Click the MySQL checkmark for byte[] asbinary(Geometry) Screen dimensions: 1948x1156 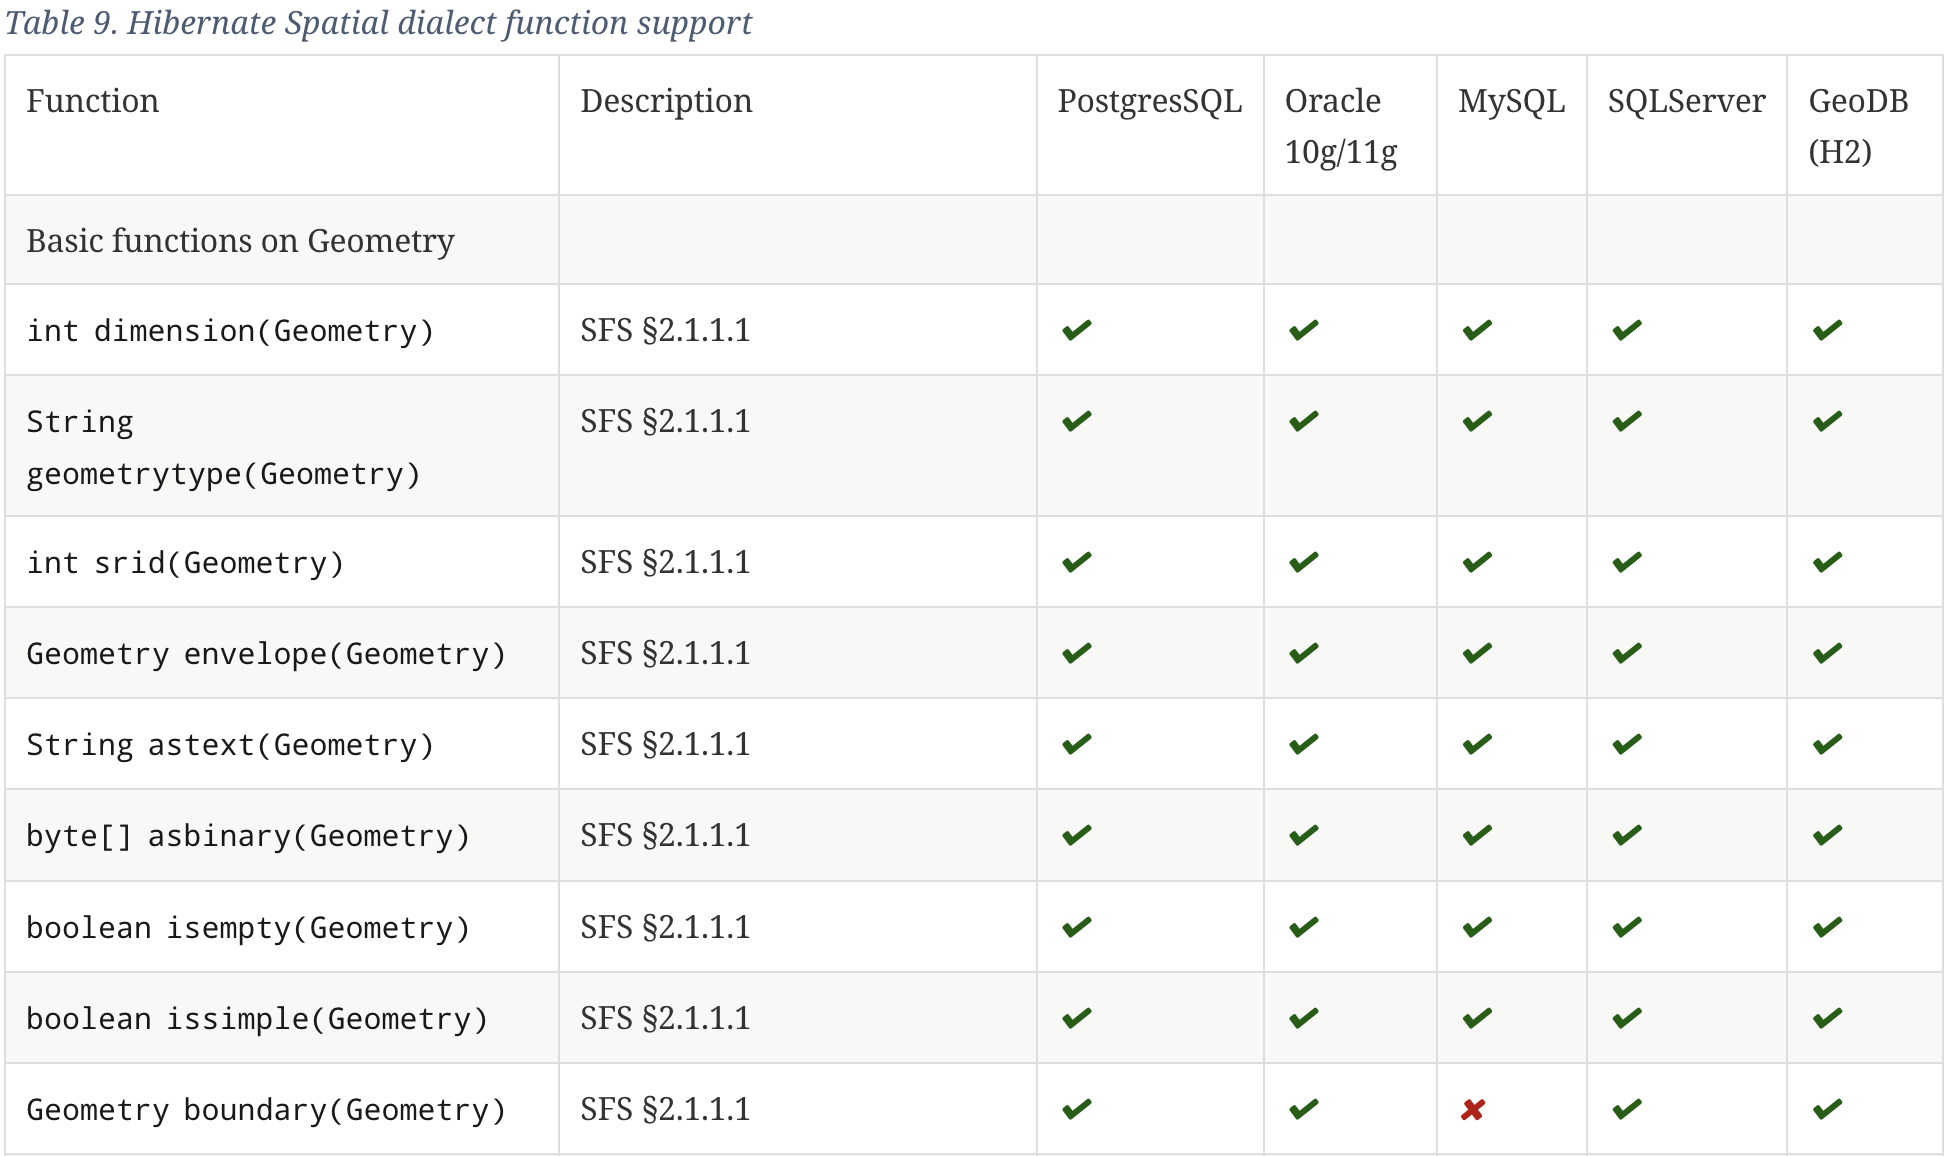coord(1477,835)
